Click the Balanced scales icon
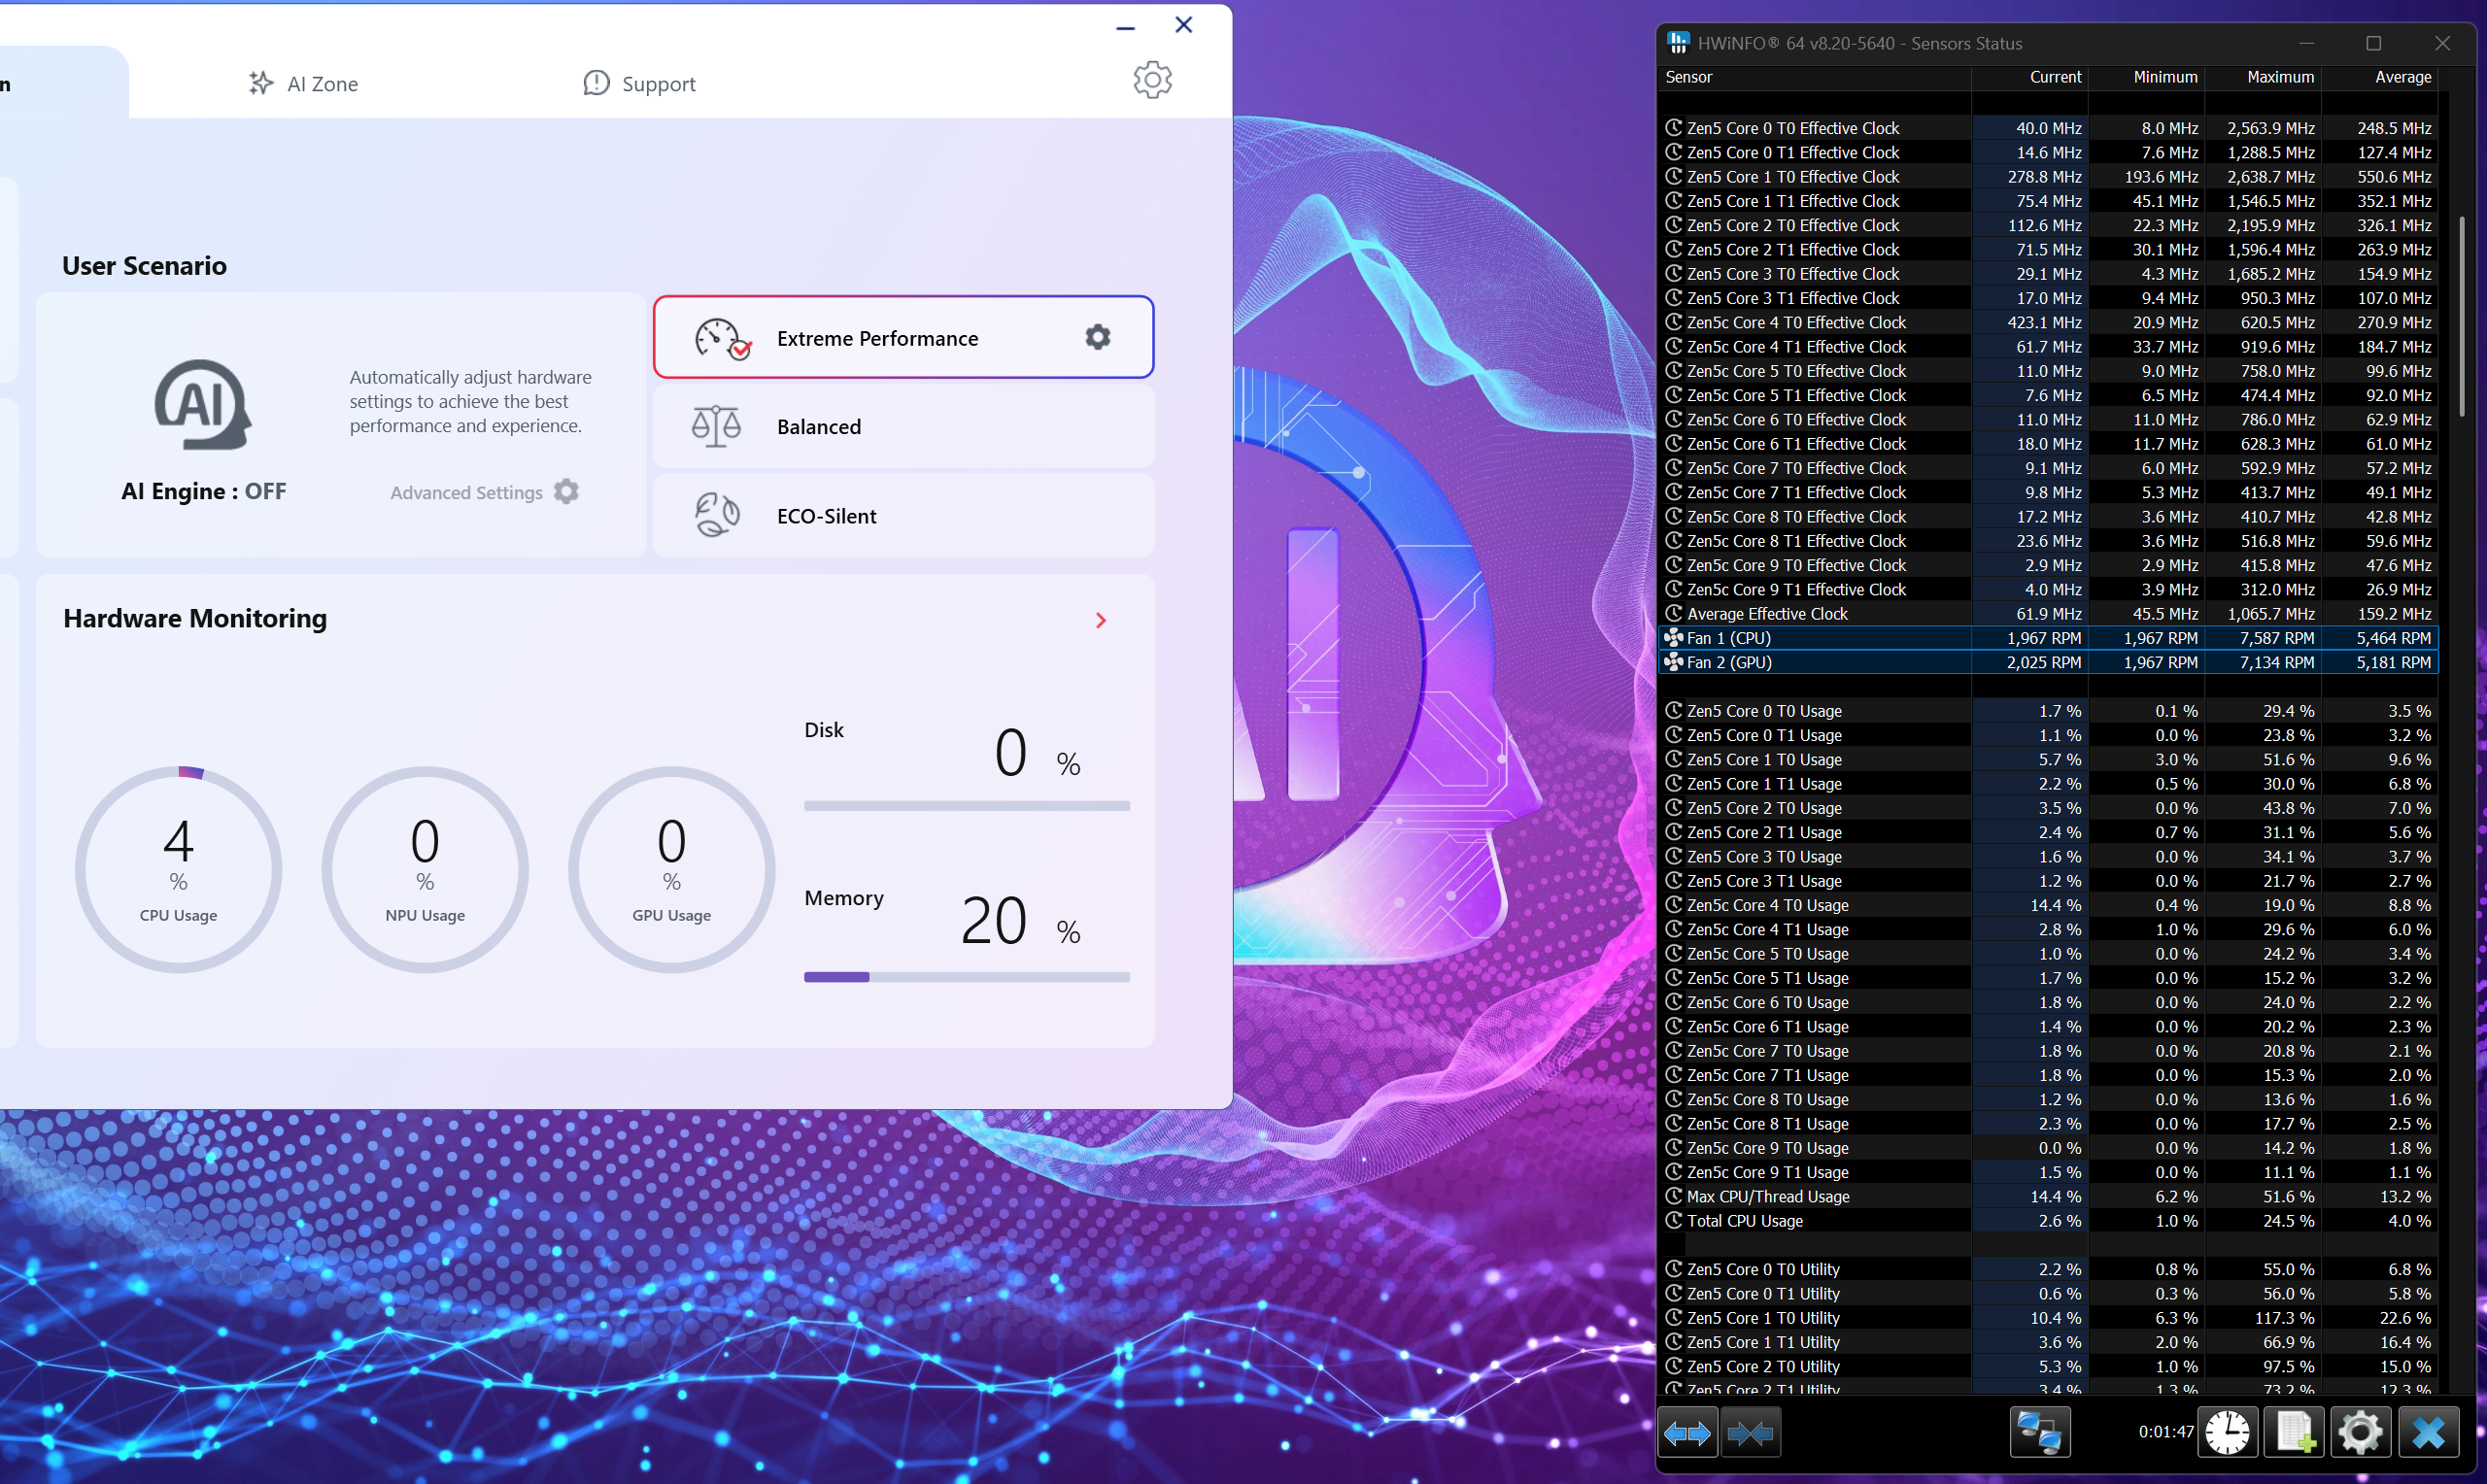 click(716, 427)
